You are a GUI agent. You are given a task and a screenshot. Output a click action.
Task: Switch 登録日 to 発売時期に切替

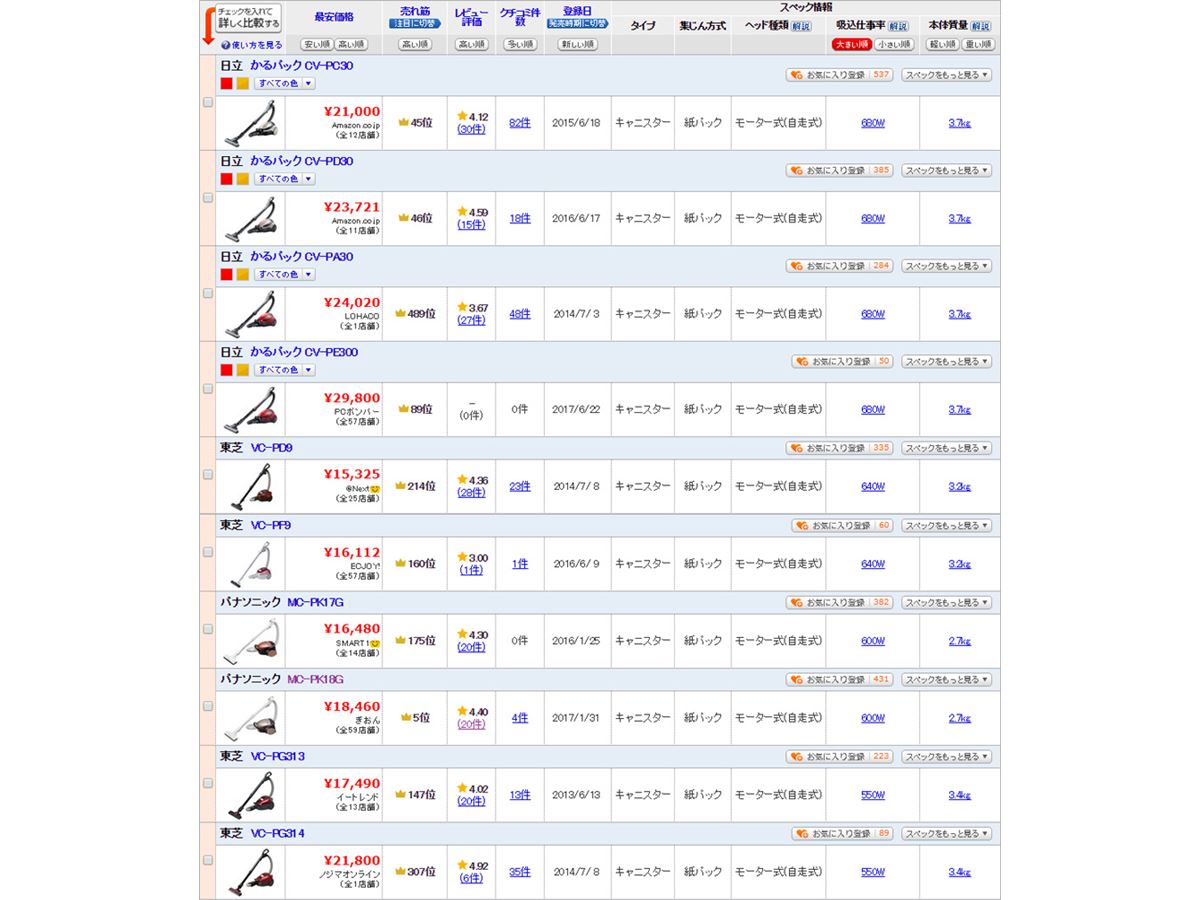click(578, 24)
